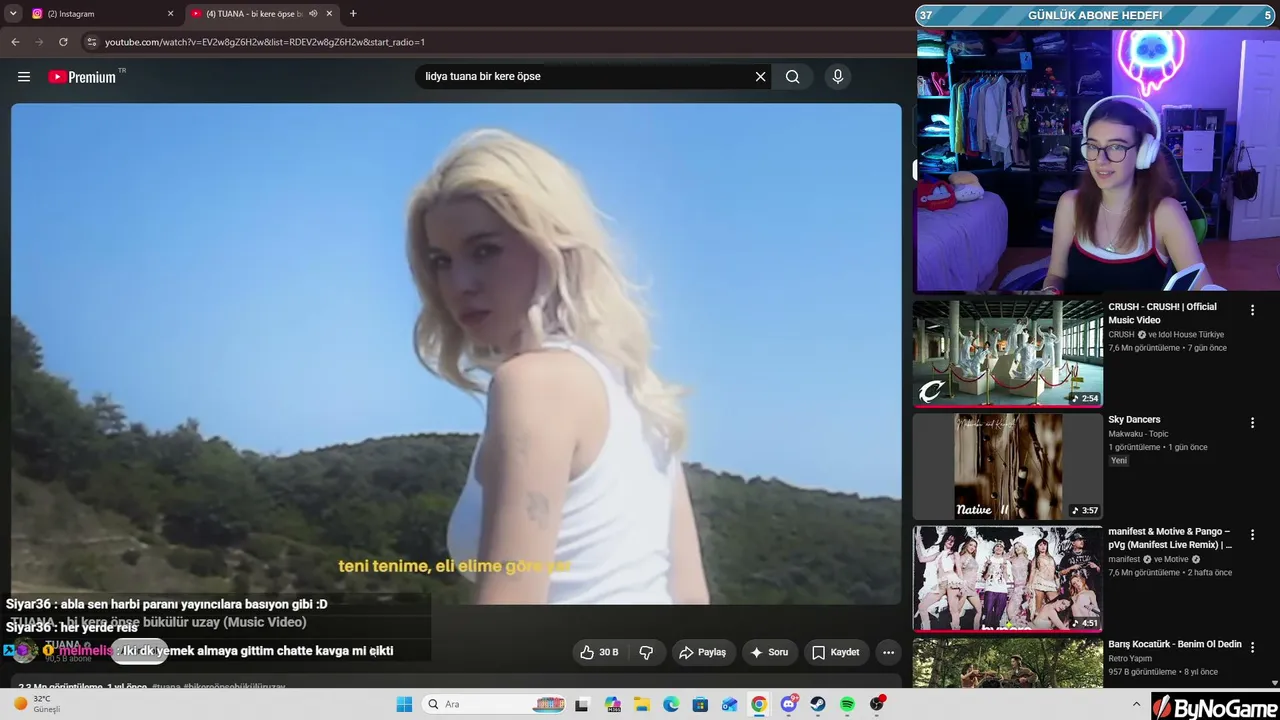Click into the YouTube search field
This screenshot has height=720, width=1280.
coord(585,77)
